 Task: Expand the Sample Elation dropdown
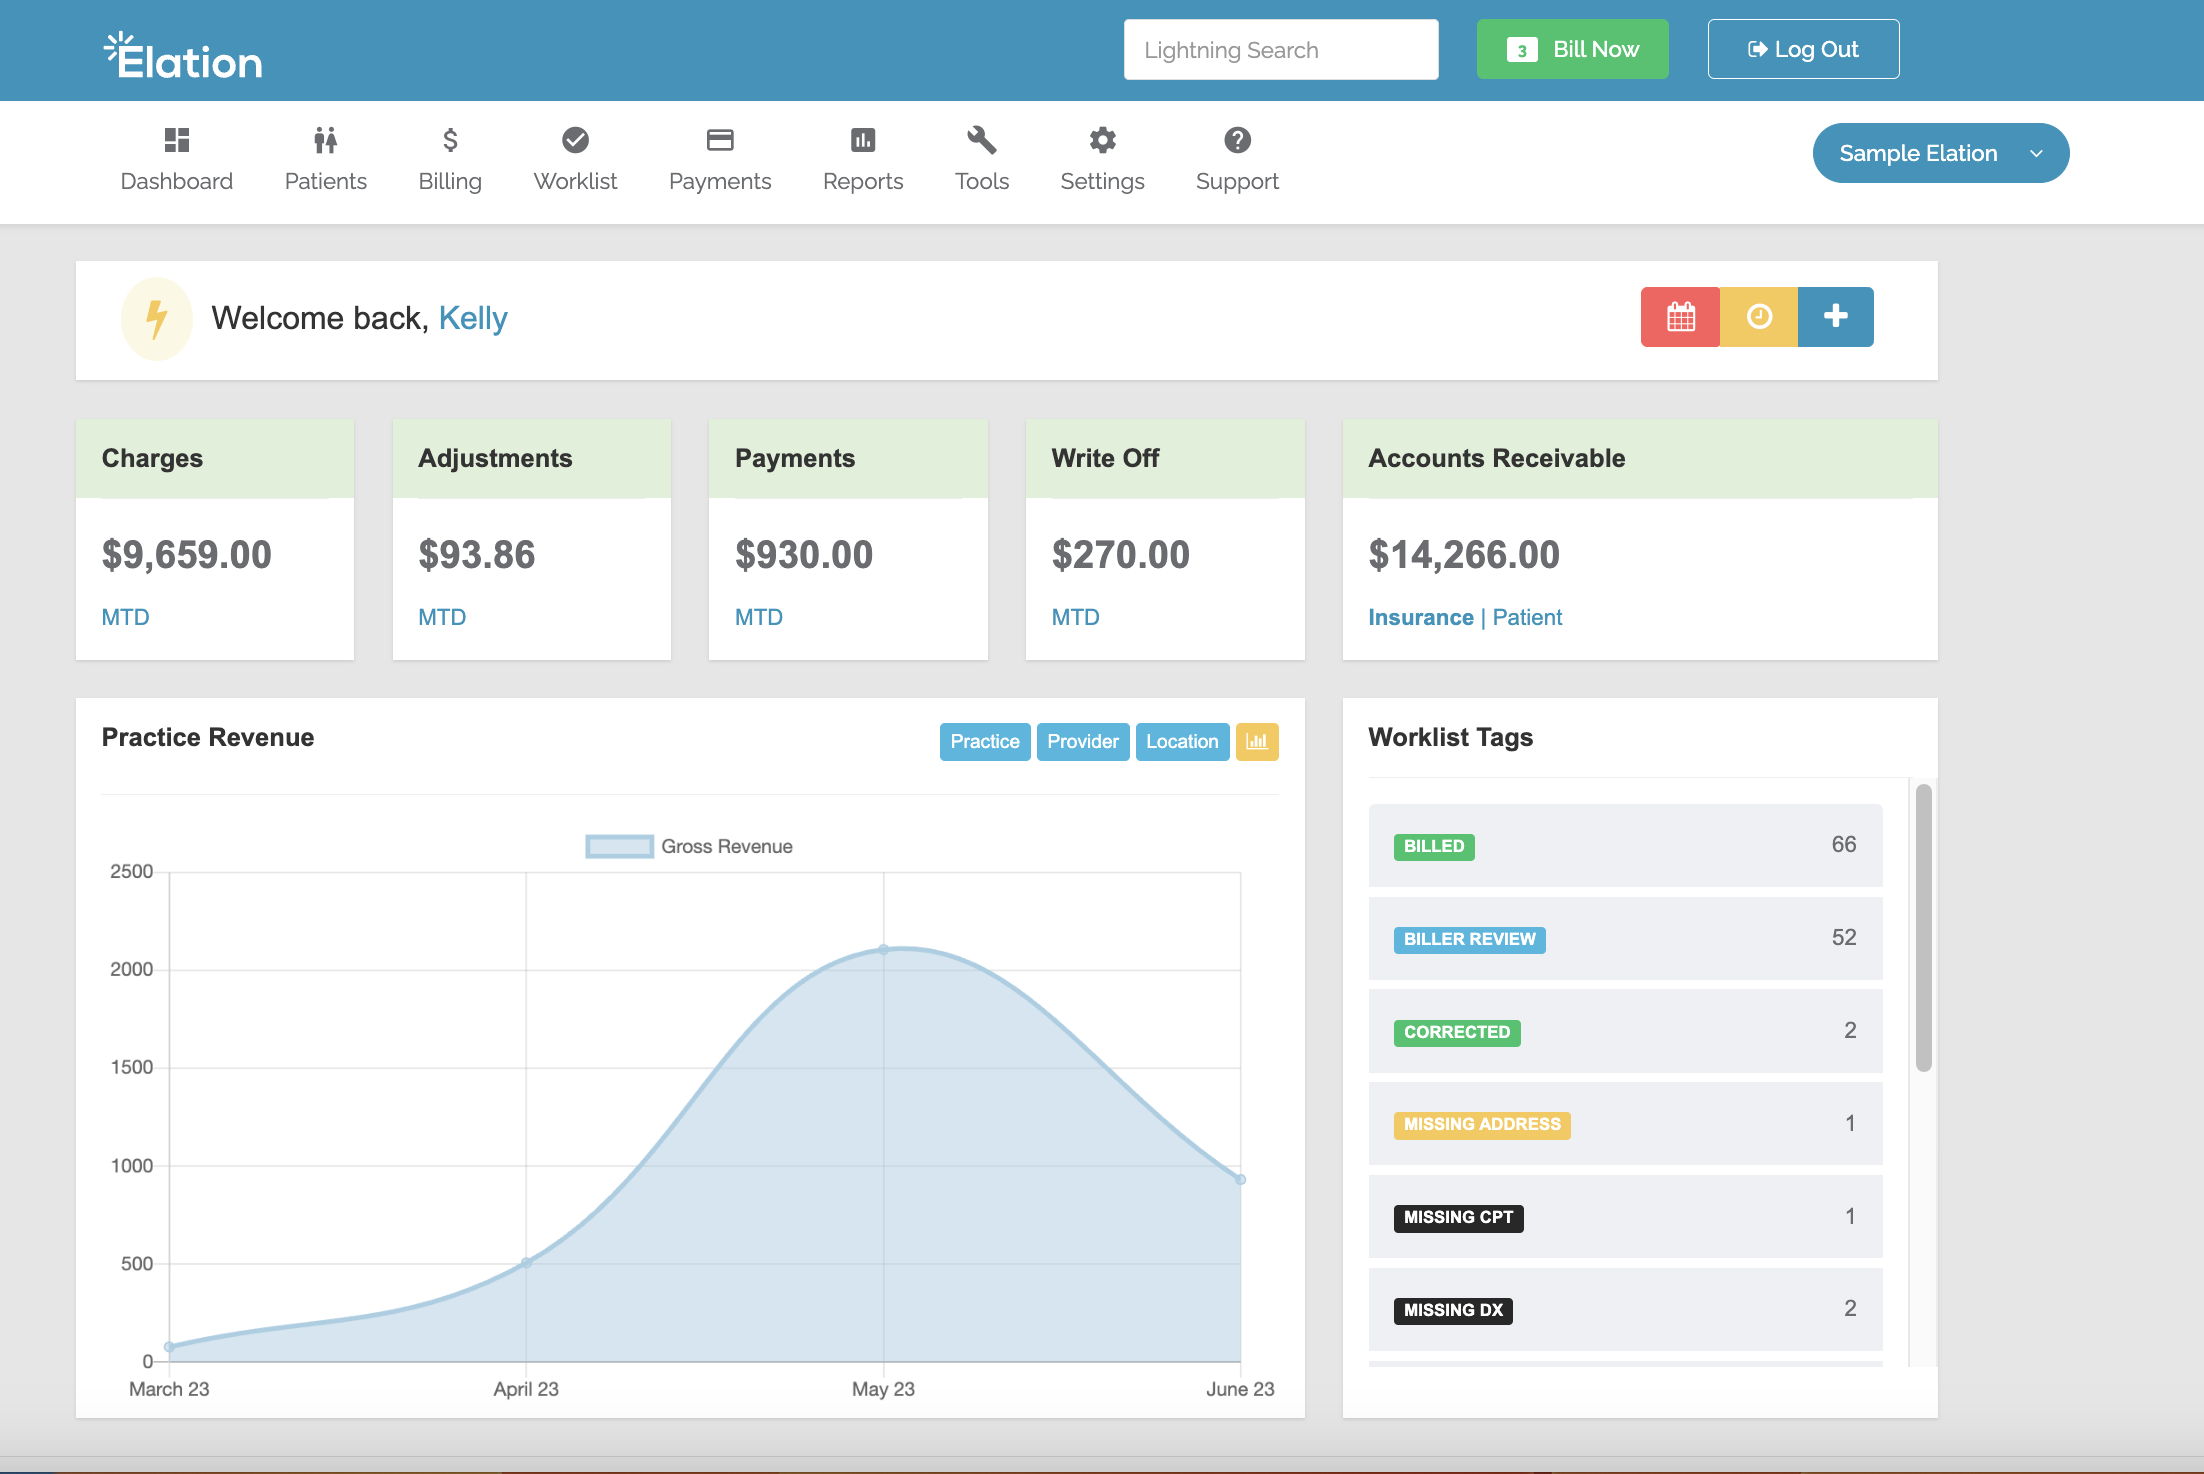coord(1940,153)
